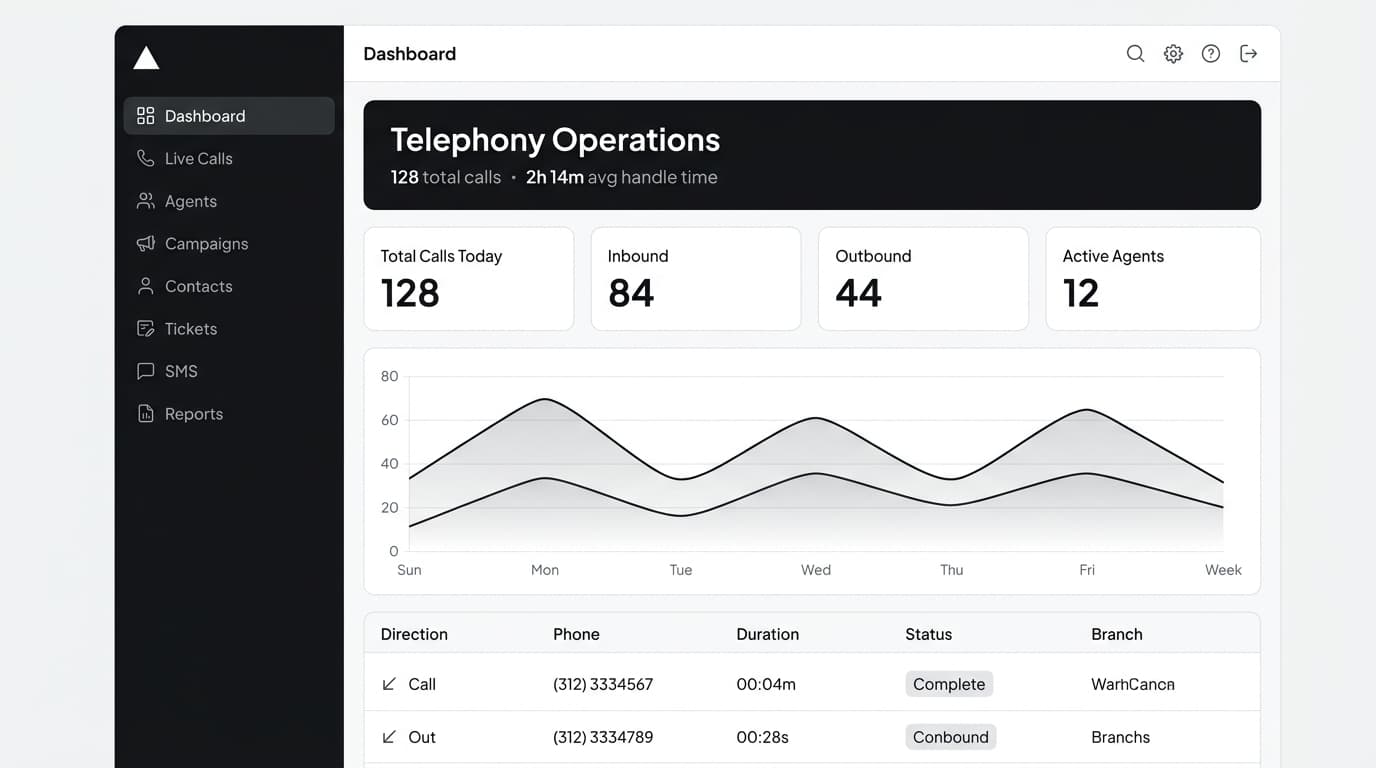Click the Direction column header

pyautogui.click(x=414, y=634)
